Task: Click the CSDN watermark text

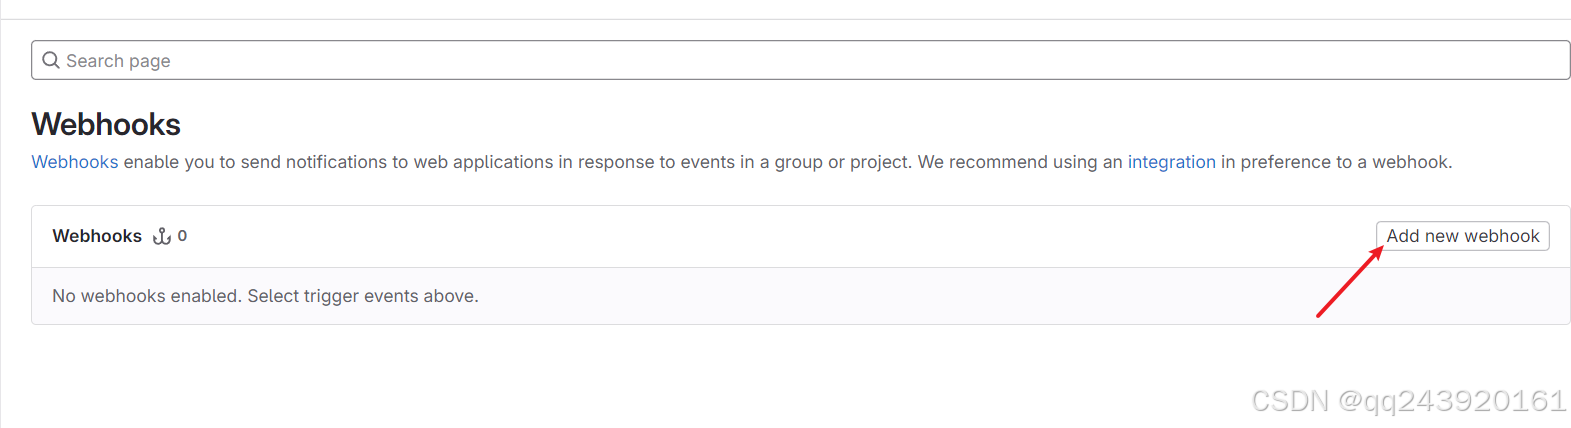Action: pos(1290,401)
